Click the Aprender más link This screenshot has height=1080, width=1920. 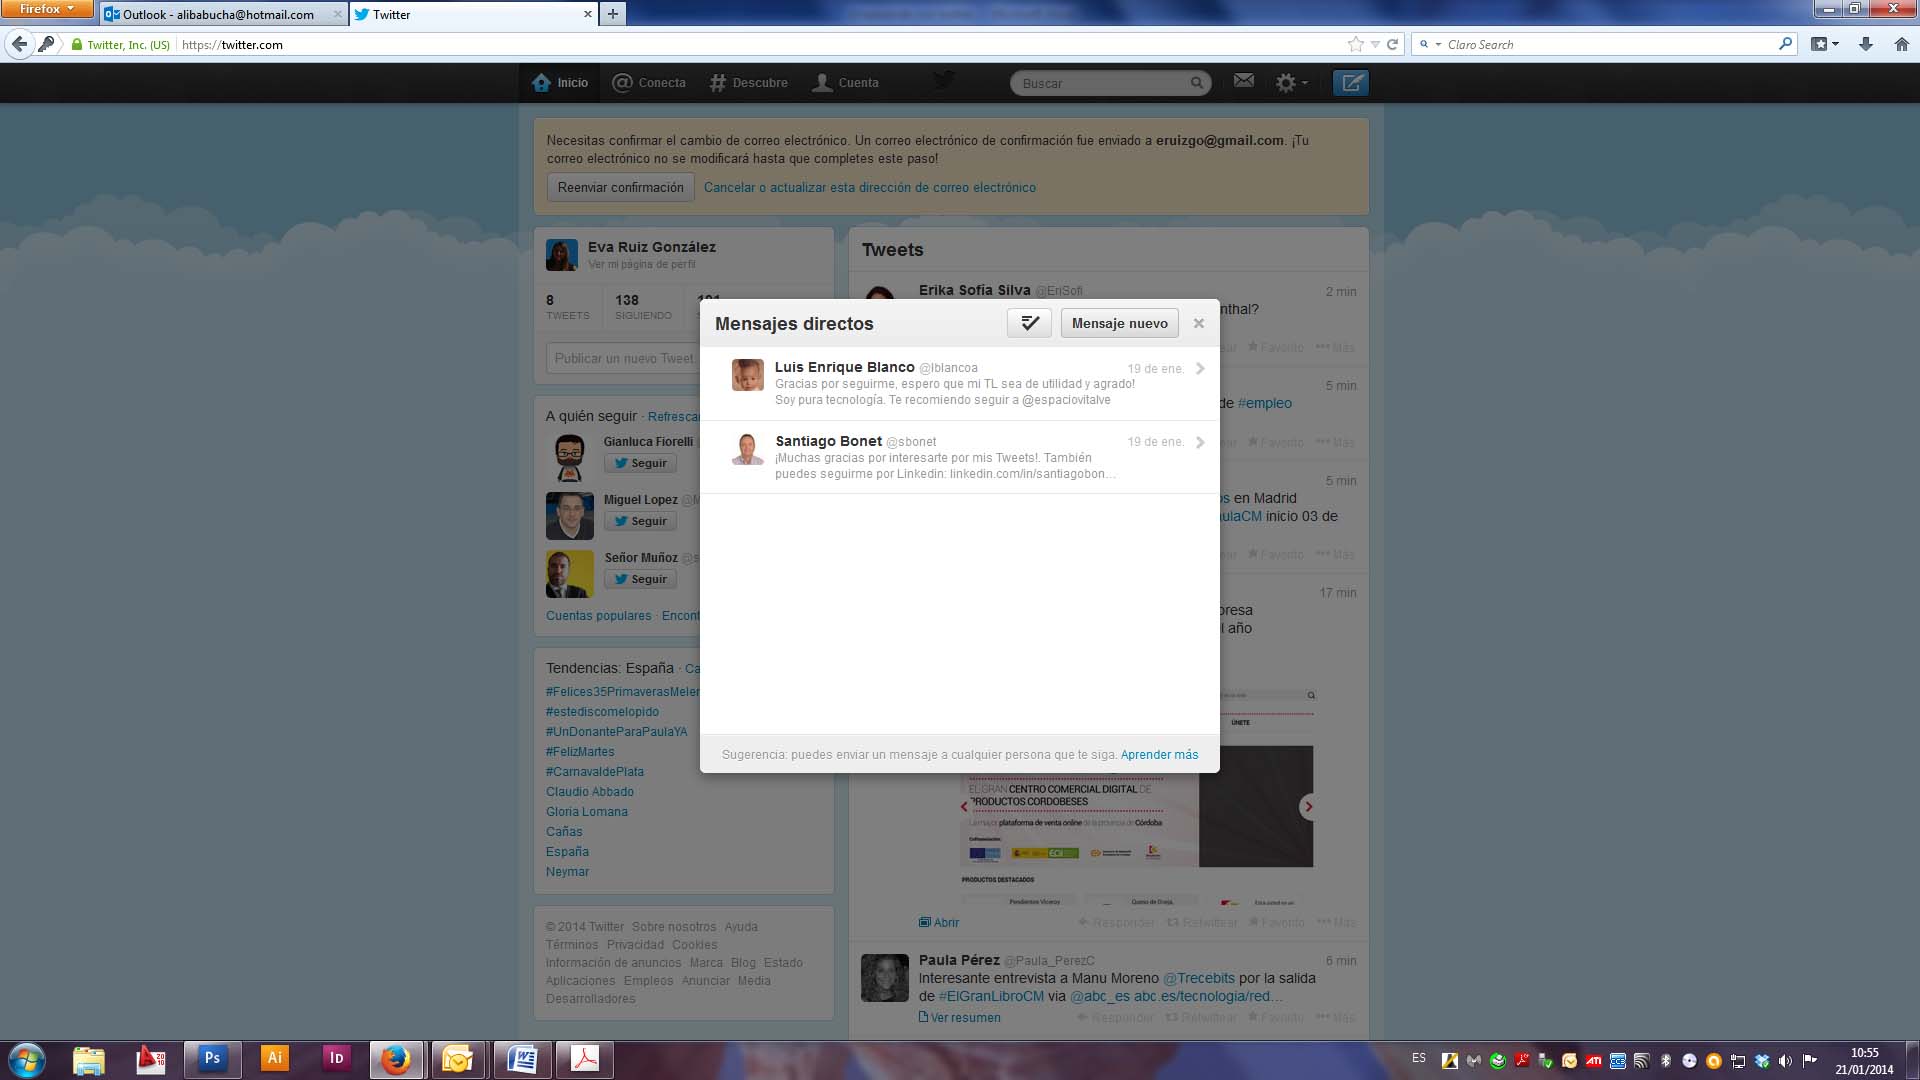pos(1159,755)
